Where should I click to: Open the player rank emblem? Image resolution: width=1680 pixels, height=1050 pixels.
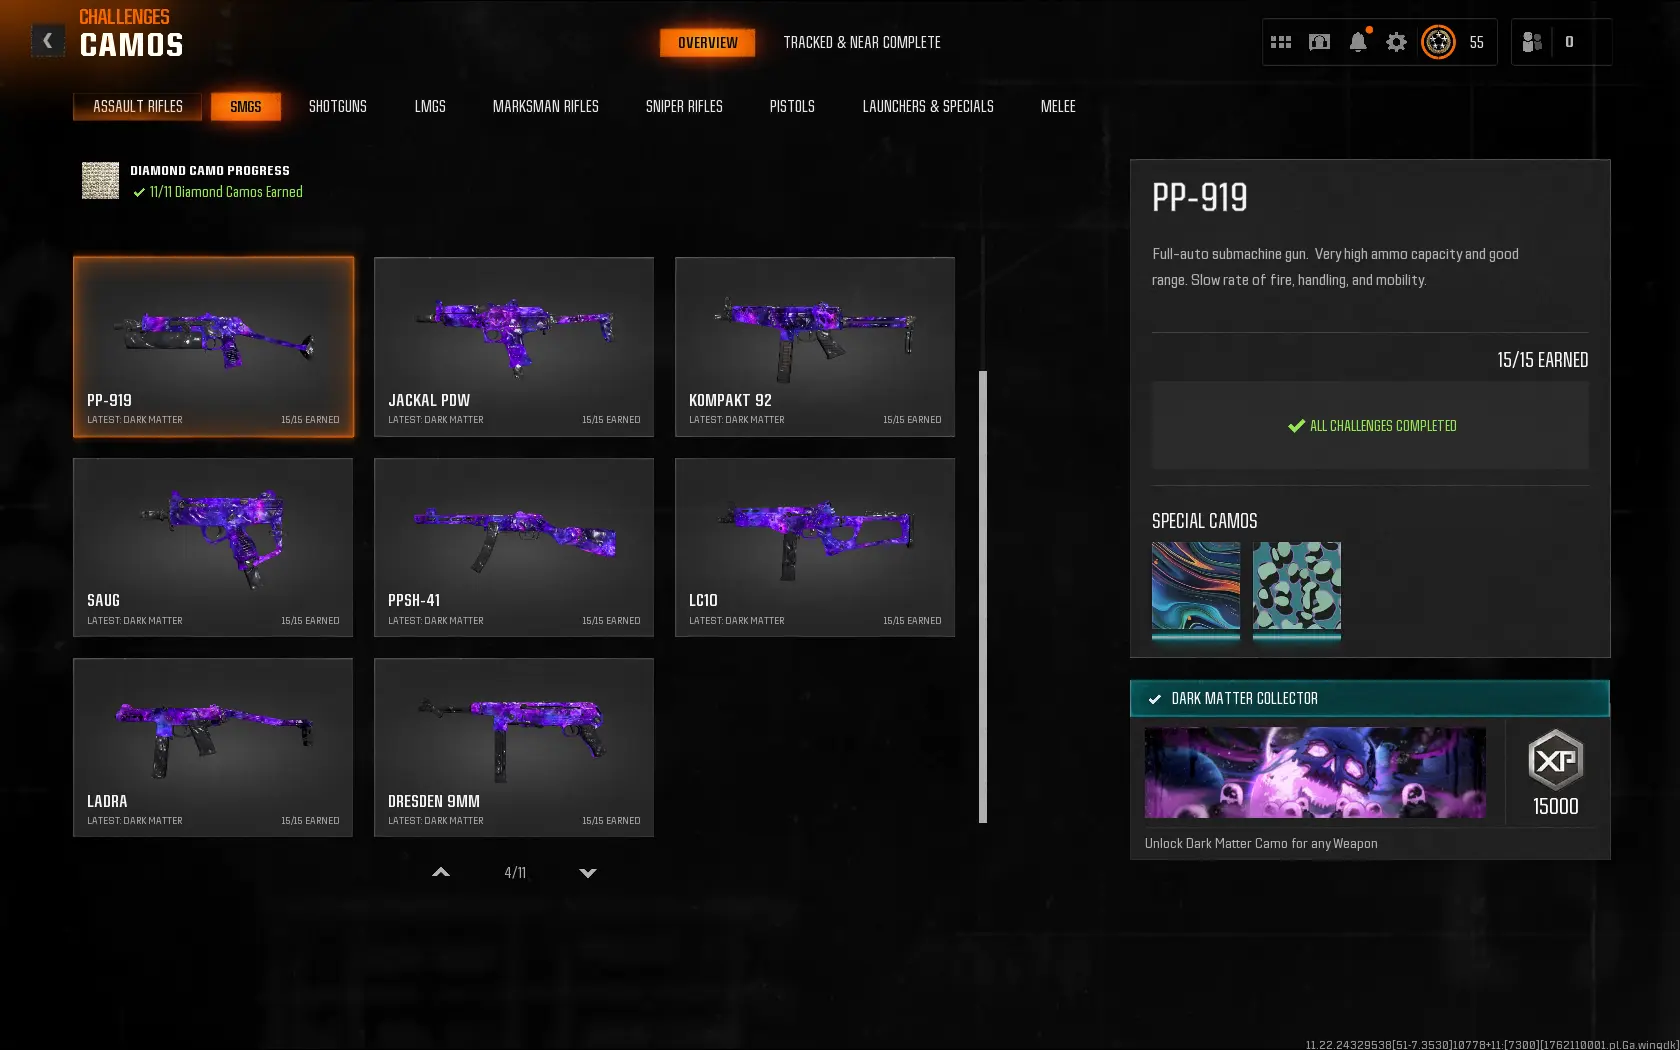coord(1438,42)
